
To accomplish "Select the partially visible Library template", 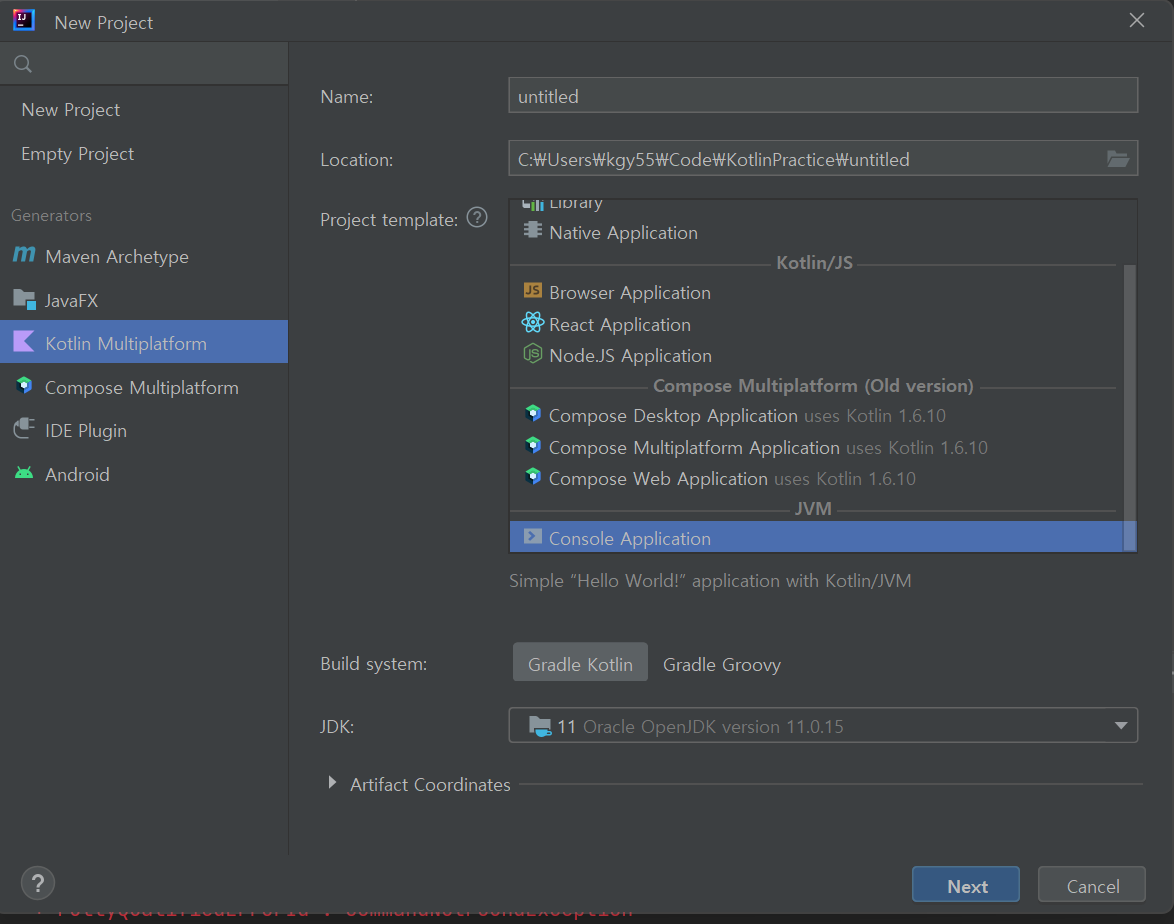I will [816, 206].
